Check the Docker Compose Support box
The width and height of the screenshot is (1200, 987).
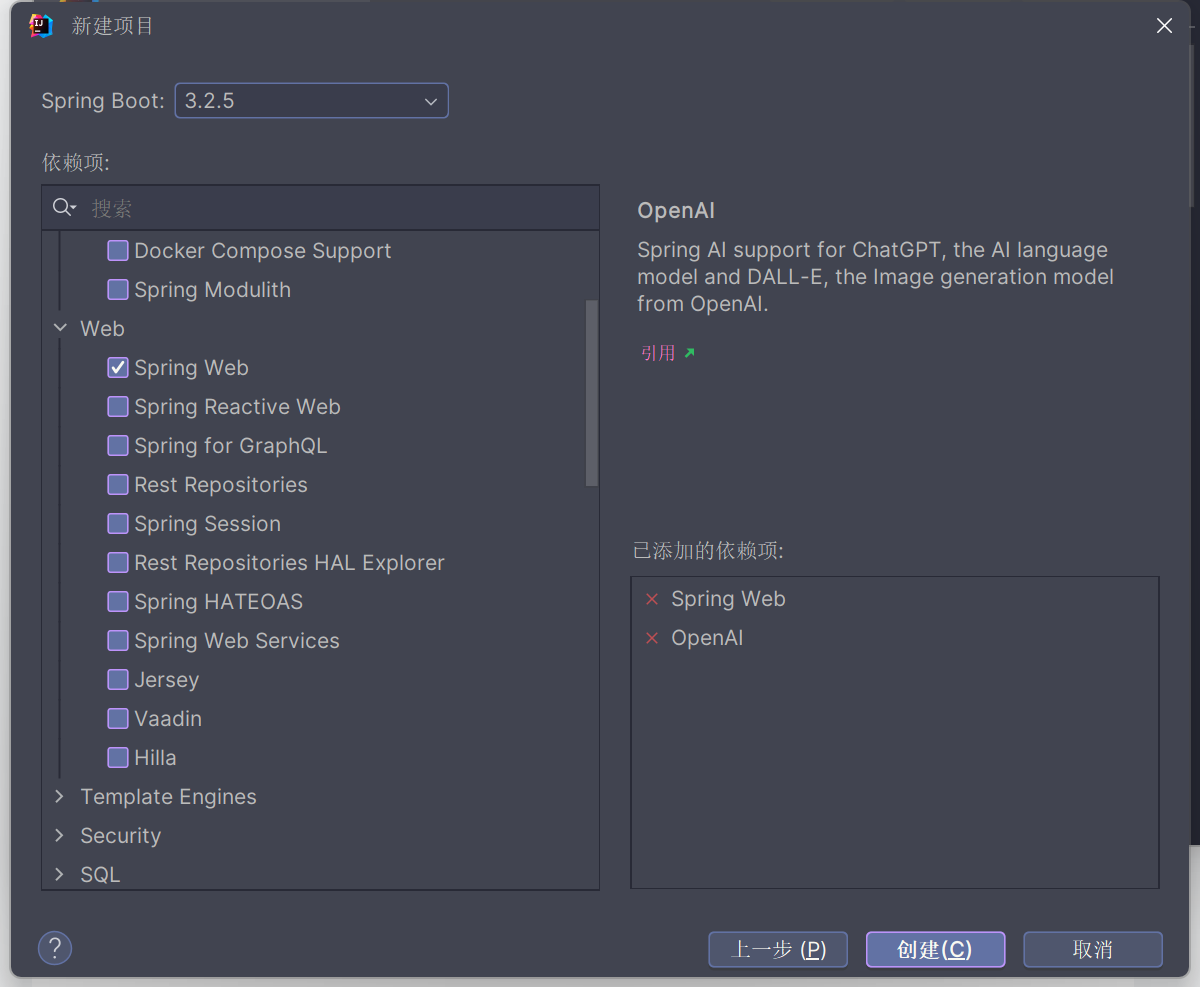[118, 250]
